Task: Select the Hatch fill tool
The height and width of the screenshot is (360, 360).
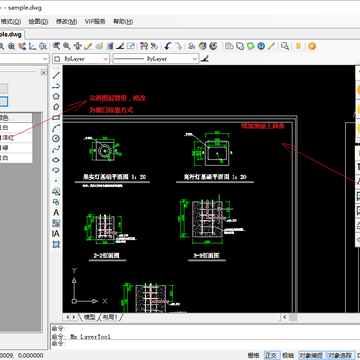Action: point(56,244)
